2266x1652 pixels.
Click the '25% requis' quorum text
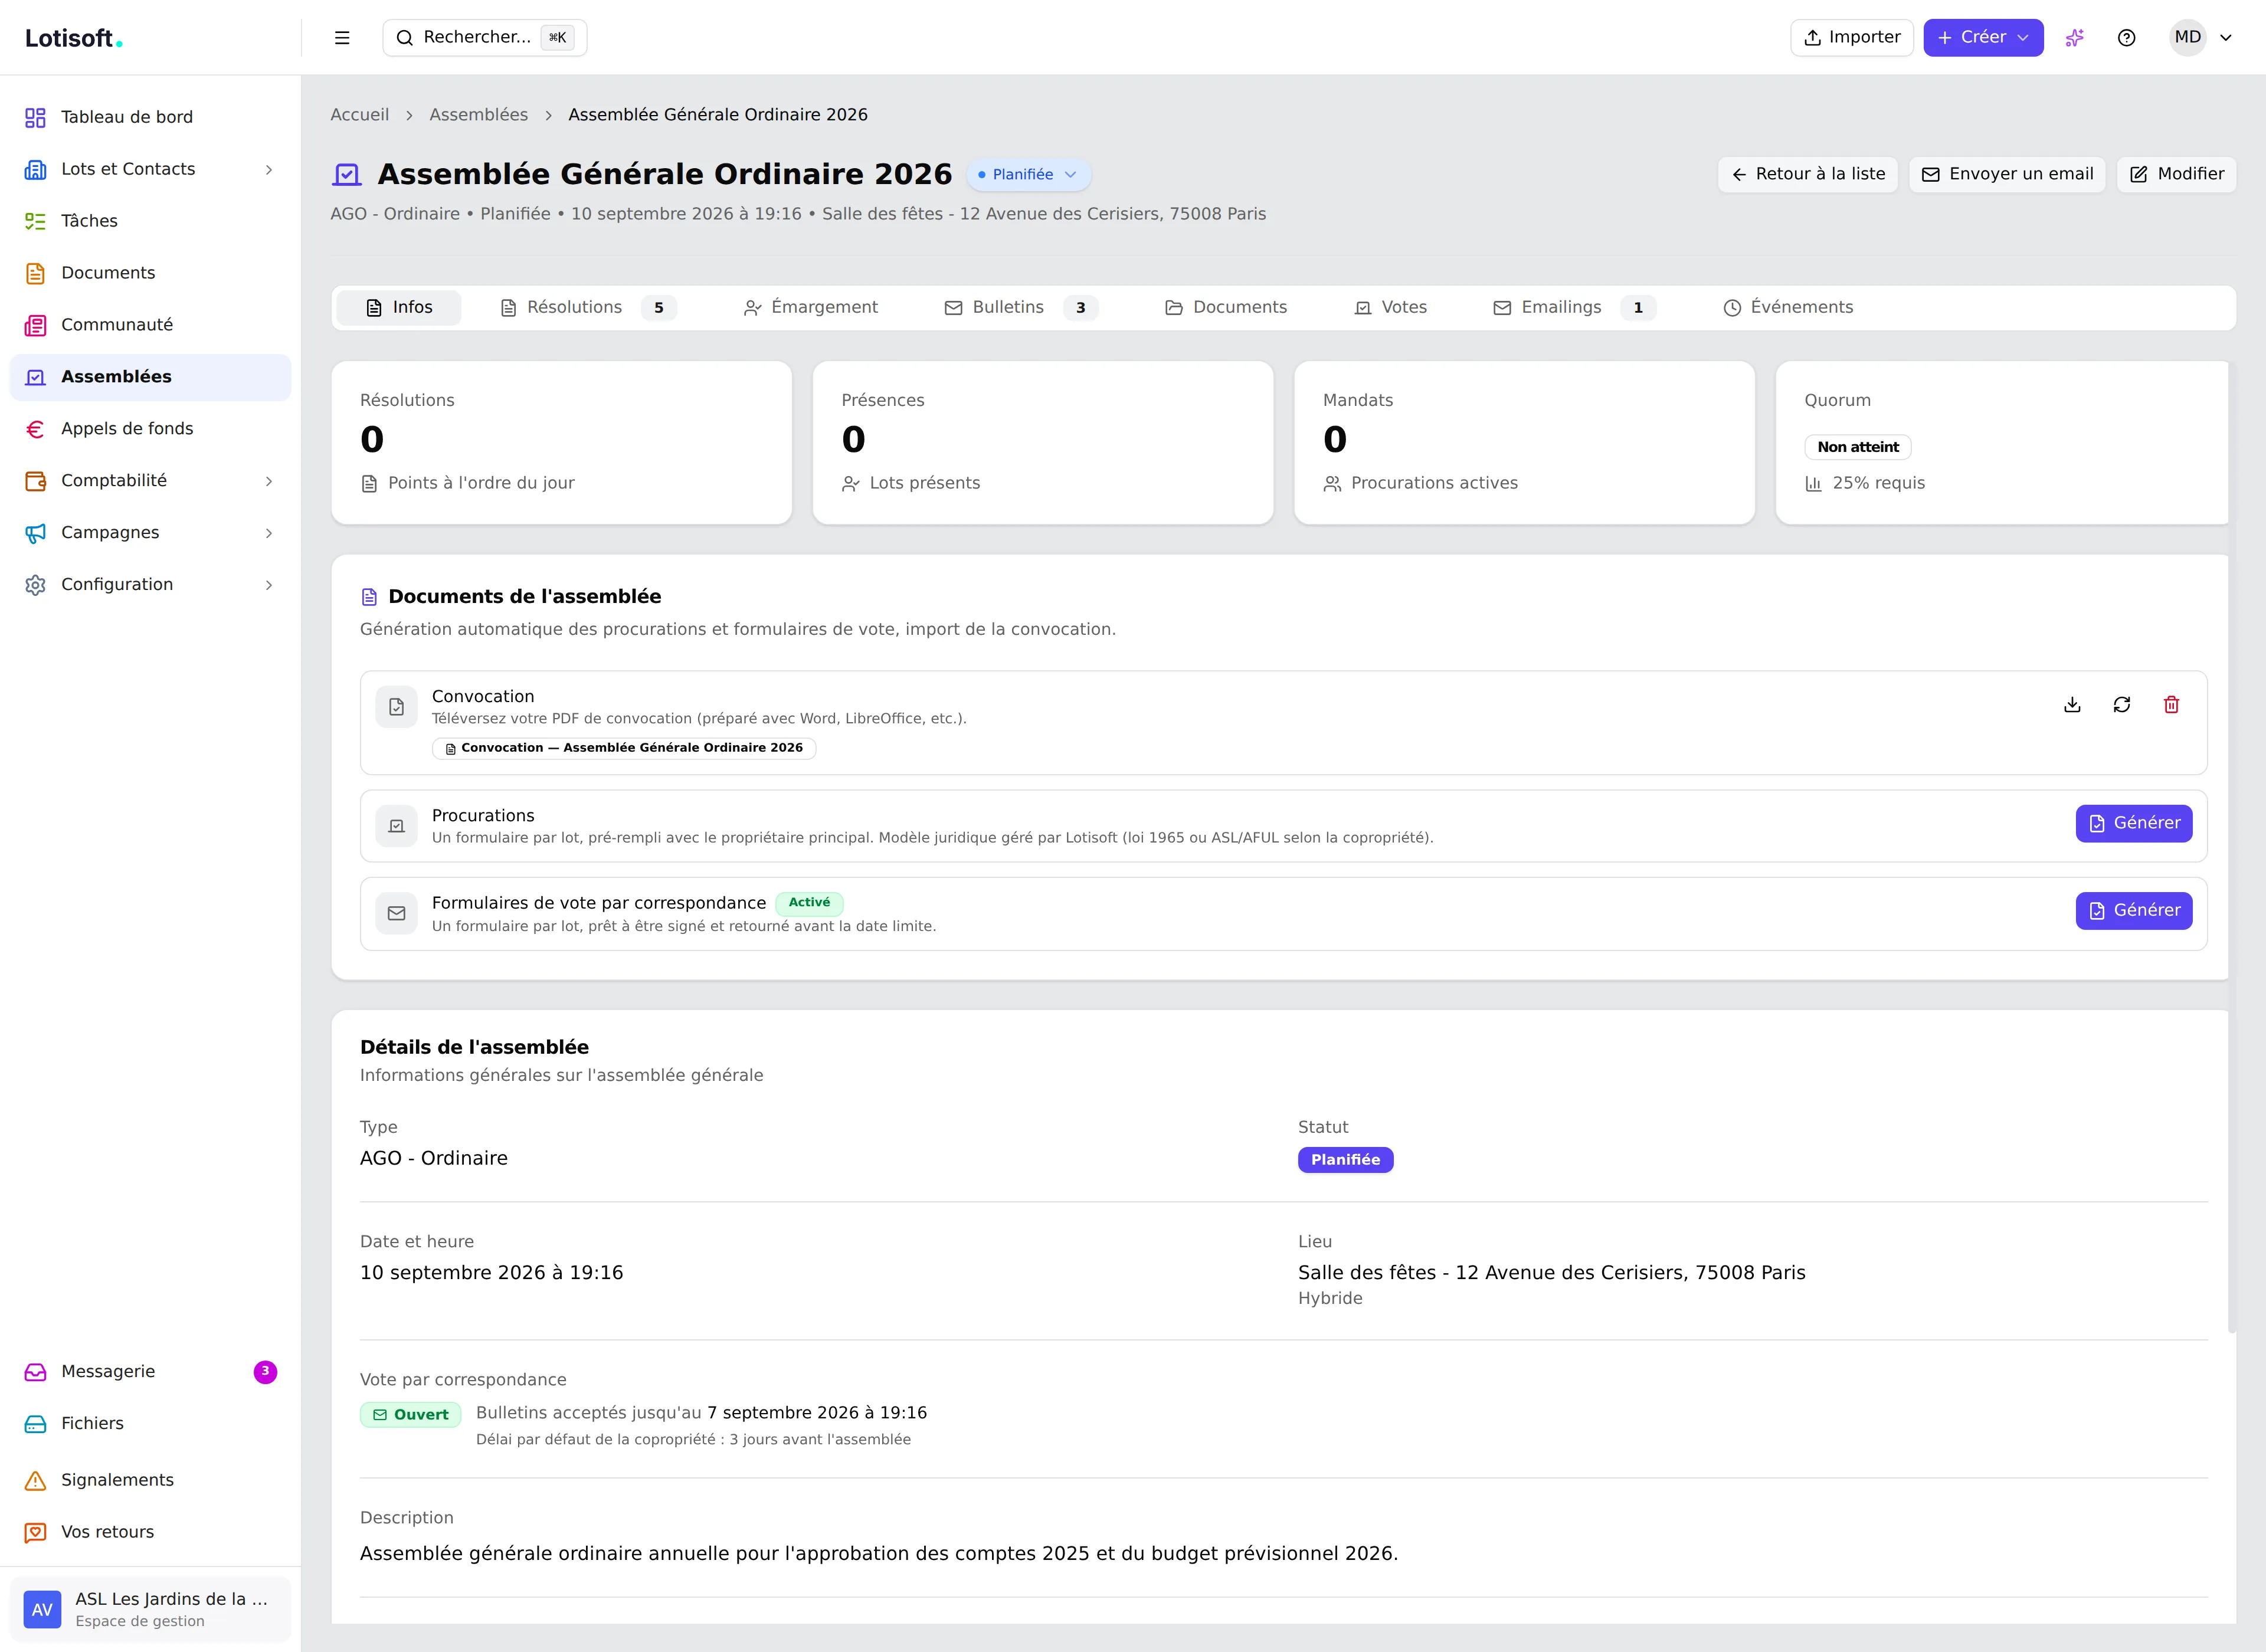(x=1879, y=484)
